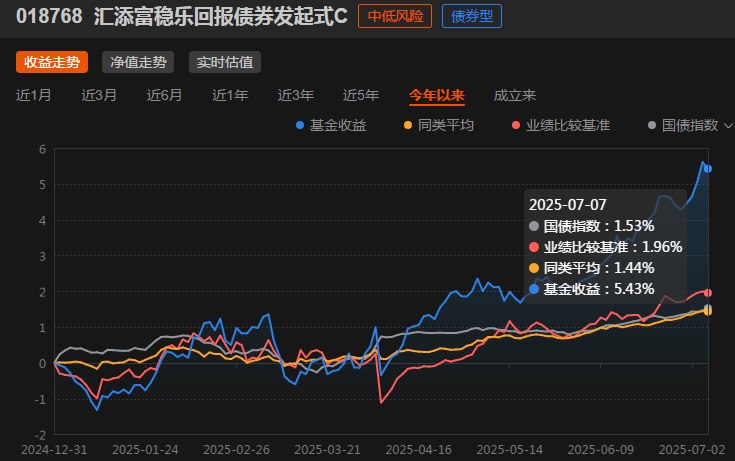Click the orange legend dot for 同类平均
735x461 pixels.
[408, 125]
